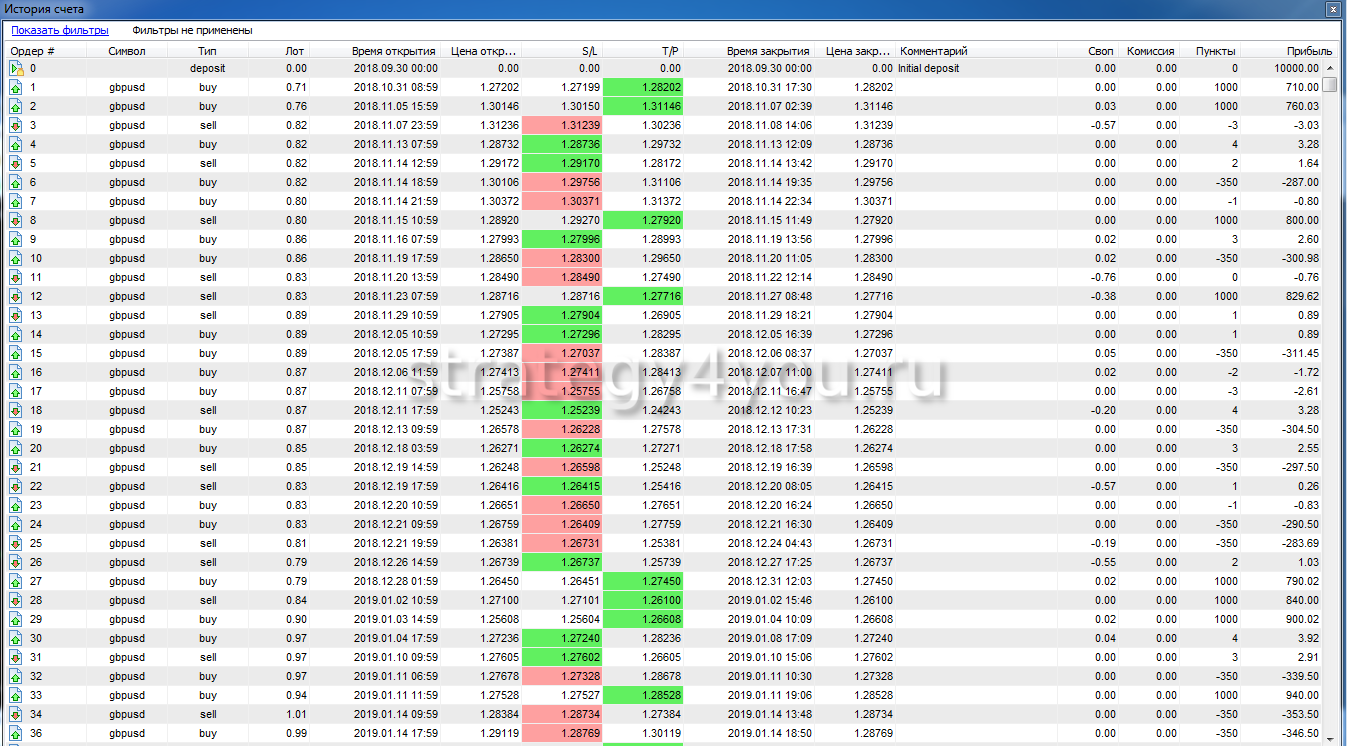Open the Показать фильтры link
This screenshot has height=746, width=1347.
pos(60,31)
